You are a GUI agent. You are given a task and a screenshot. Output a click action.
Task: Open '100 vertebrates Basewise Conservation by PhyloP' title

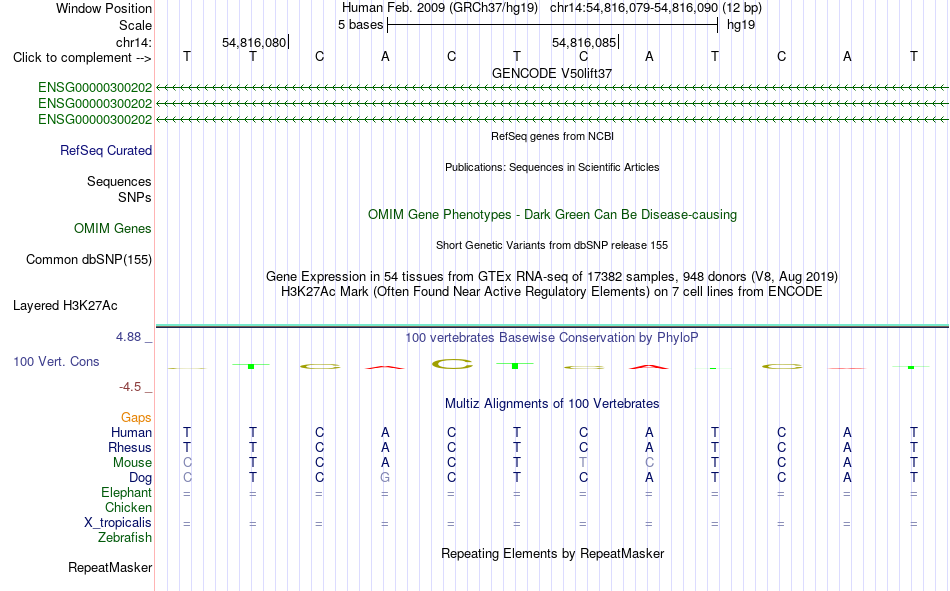pyautogui.click(x=552, y=338)
